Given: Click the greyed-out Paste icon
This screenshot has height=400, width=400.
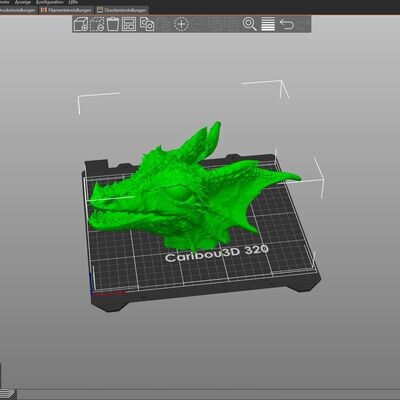Looking at the screenshot, I should pos(164,24).
